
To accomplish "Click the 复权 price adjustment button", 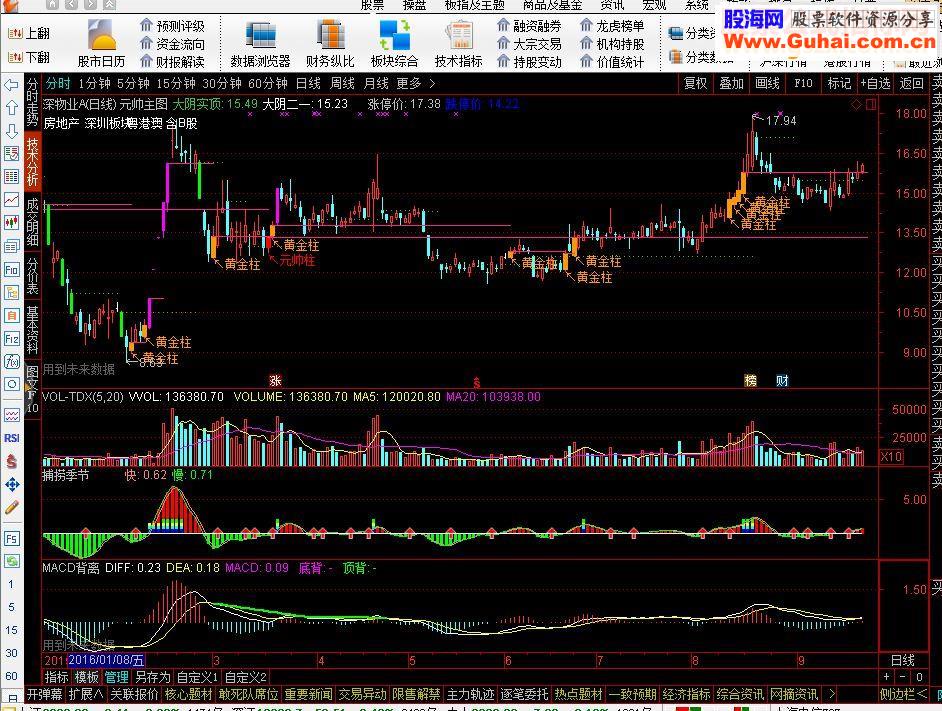I will [696, 84].
